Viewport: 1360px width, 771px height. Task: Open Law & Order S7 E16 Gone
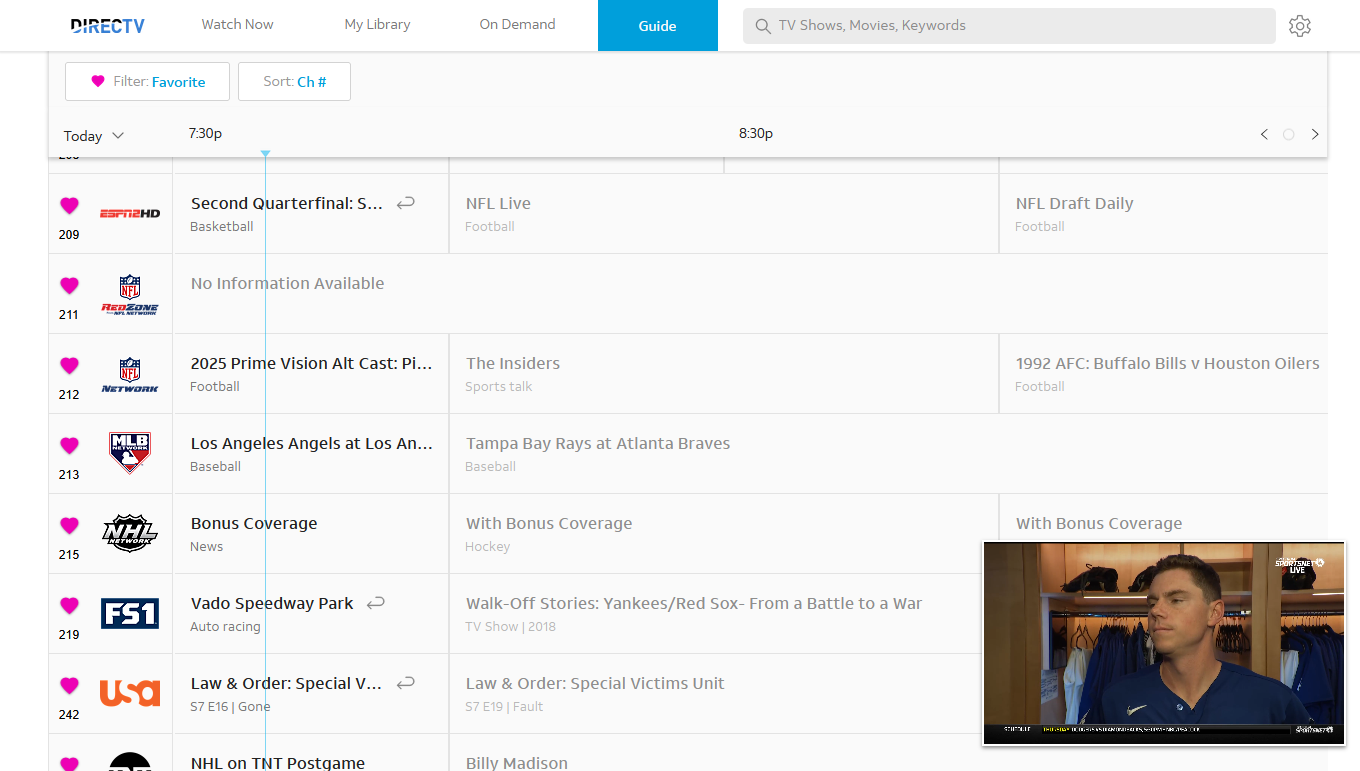point(310,693)
